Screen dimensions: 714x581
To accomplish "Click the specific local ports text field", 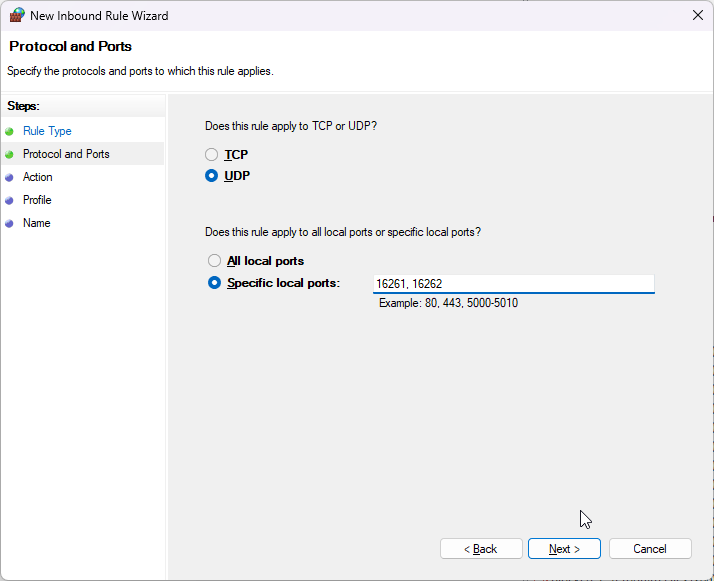I will (x=513, y=284).
